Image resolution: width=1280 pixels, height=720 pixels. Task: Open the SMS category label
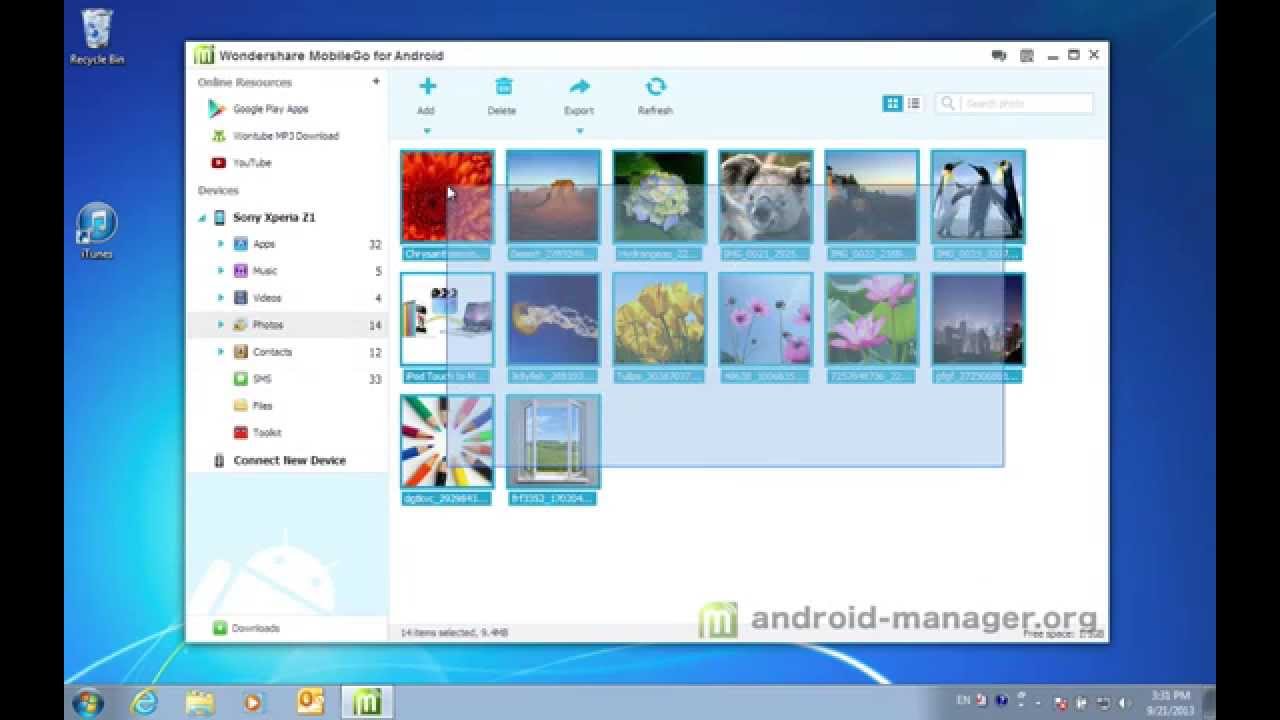[x=262, y=379]
